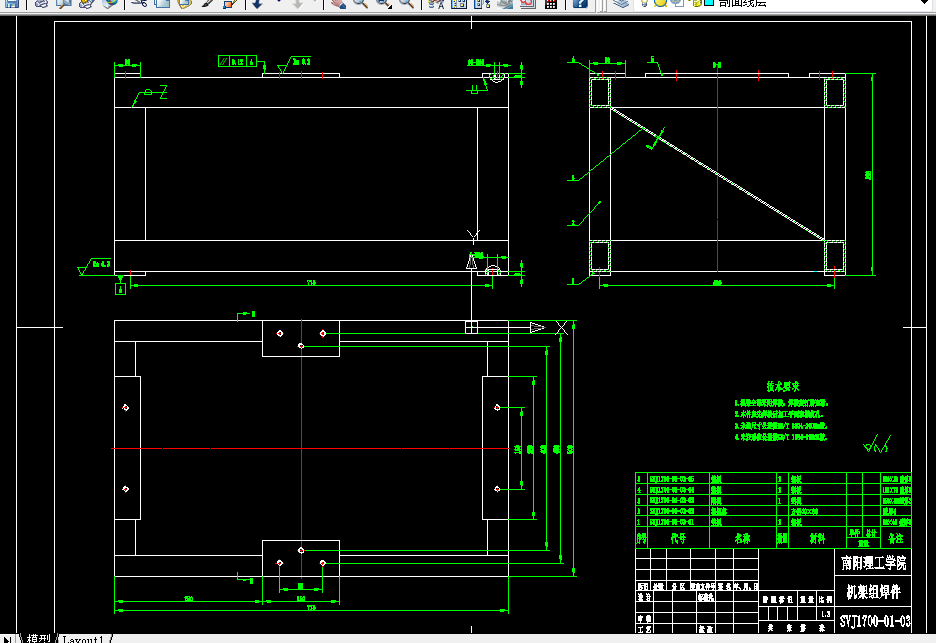936x643 pixels.
Task: Click the Paste icon
Action: pos(184,3)
